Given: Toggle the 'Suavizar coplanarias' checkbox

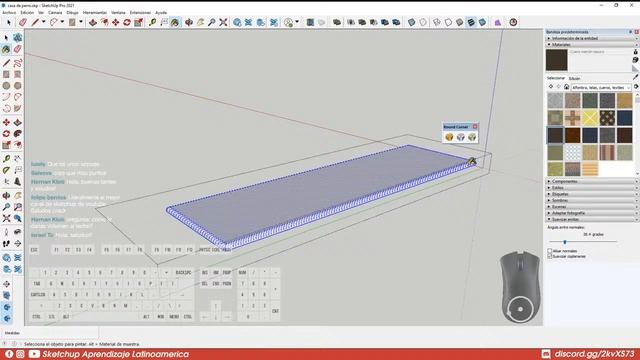Looking at the screenshot, I should [550, 256].
